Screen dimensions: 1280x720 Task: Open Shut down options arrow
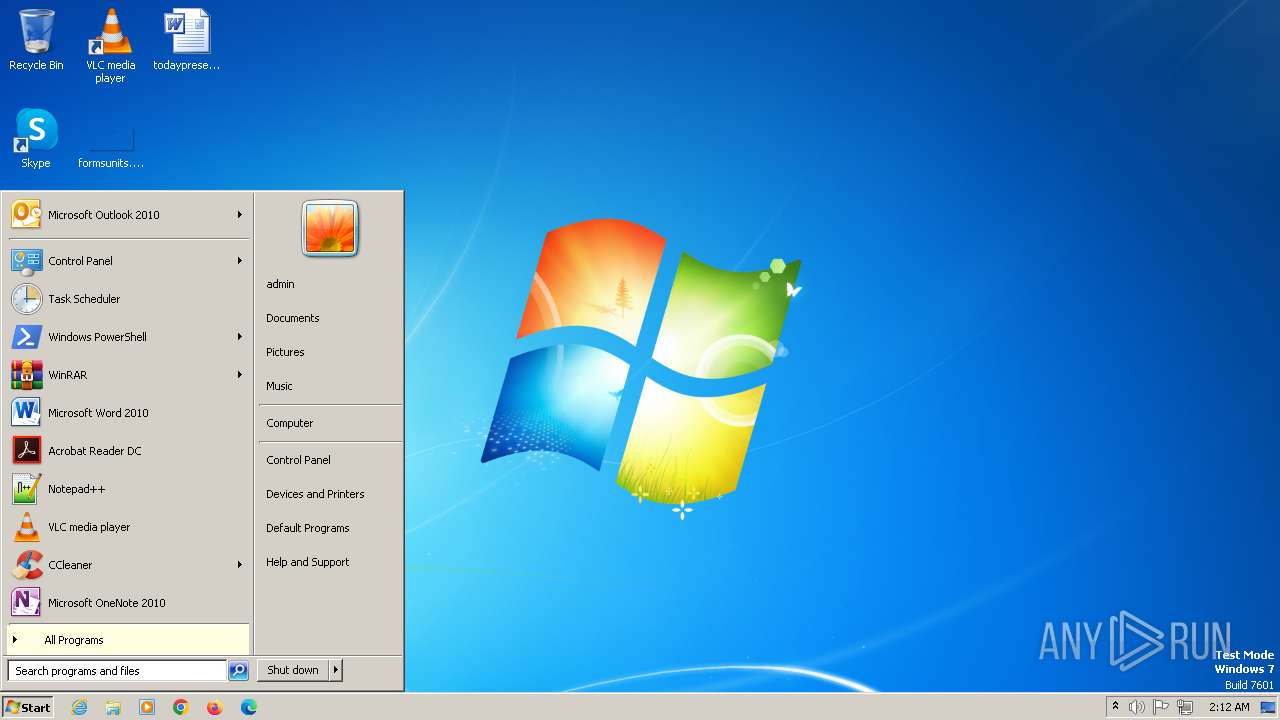pos(336,670)
